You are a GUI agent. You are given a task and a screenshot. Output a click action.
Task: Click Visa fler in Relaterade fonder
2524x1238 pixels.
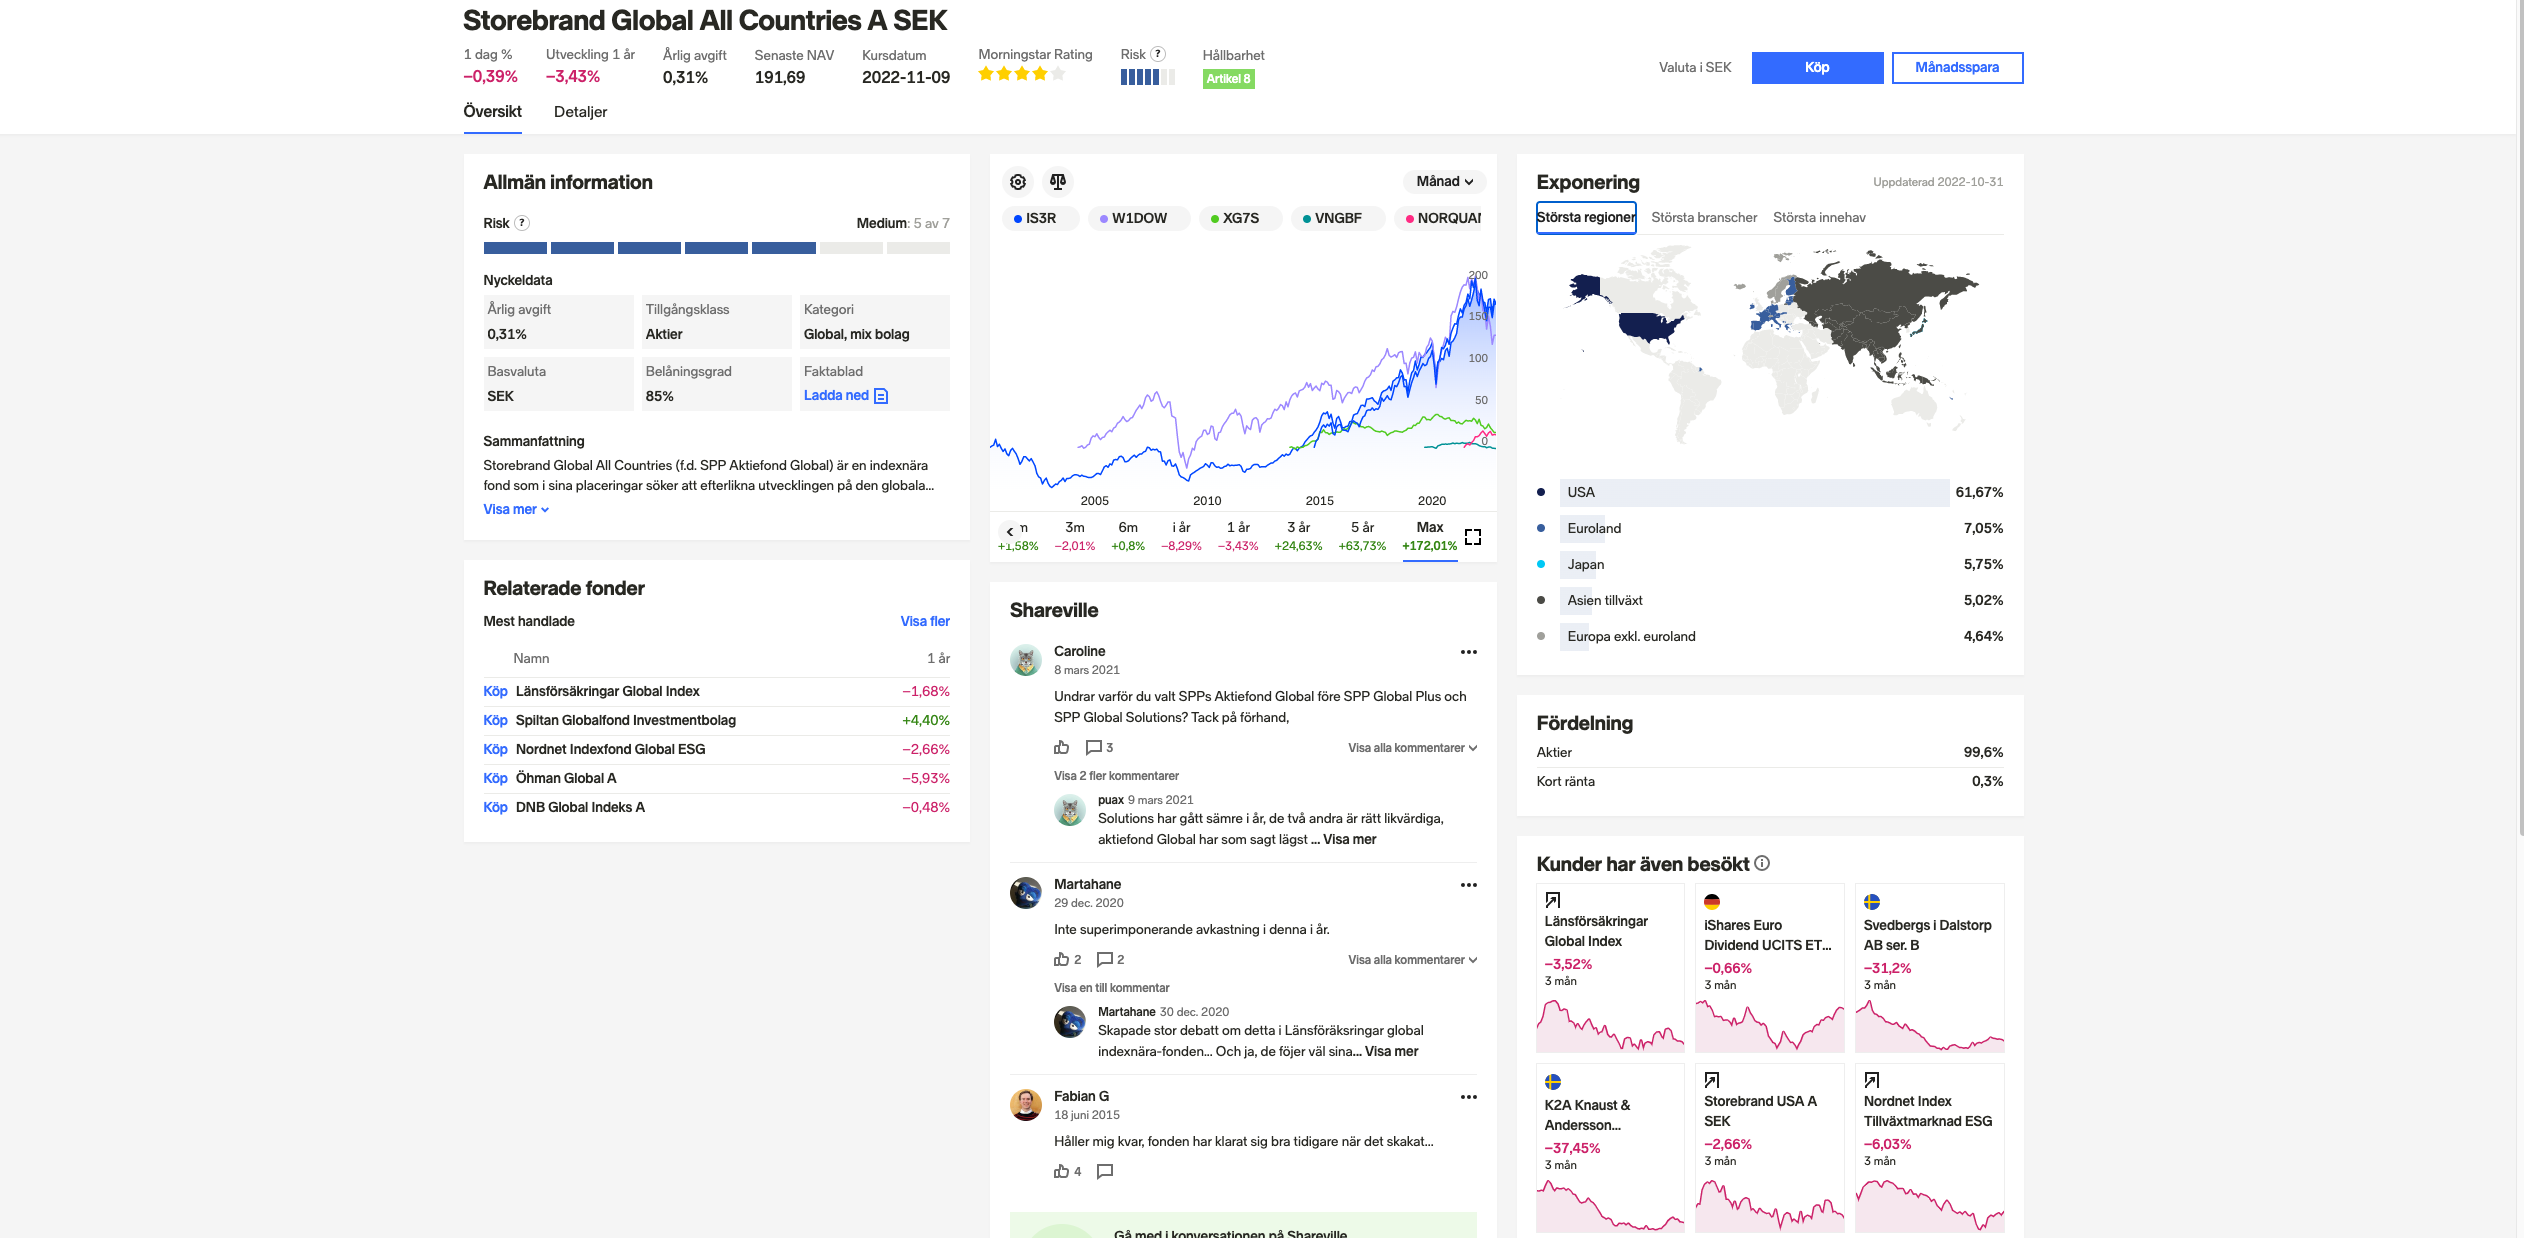[x=925, y=621]
